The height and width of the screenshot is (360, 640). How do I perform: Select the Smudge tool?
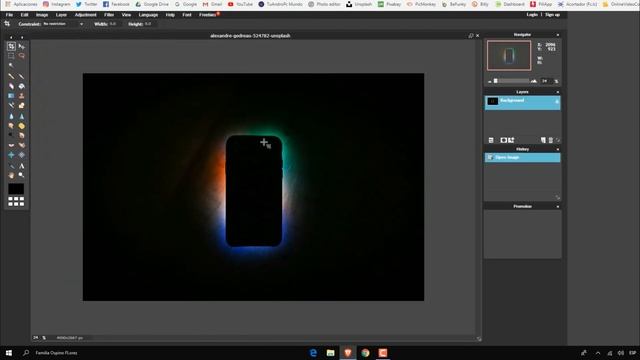tap(11, 126)
